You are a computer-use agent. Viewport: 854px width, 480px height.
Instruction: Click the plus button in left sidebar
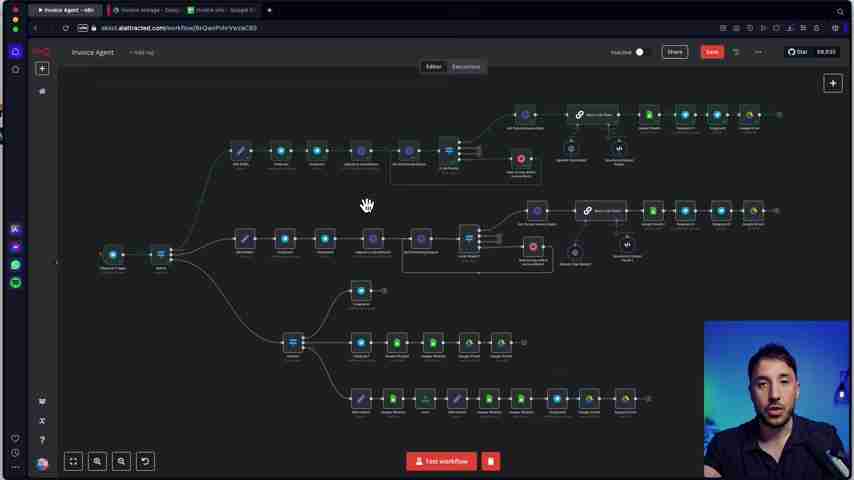pyautogui.click(x=42, y=69)
